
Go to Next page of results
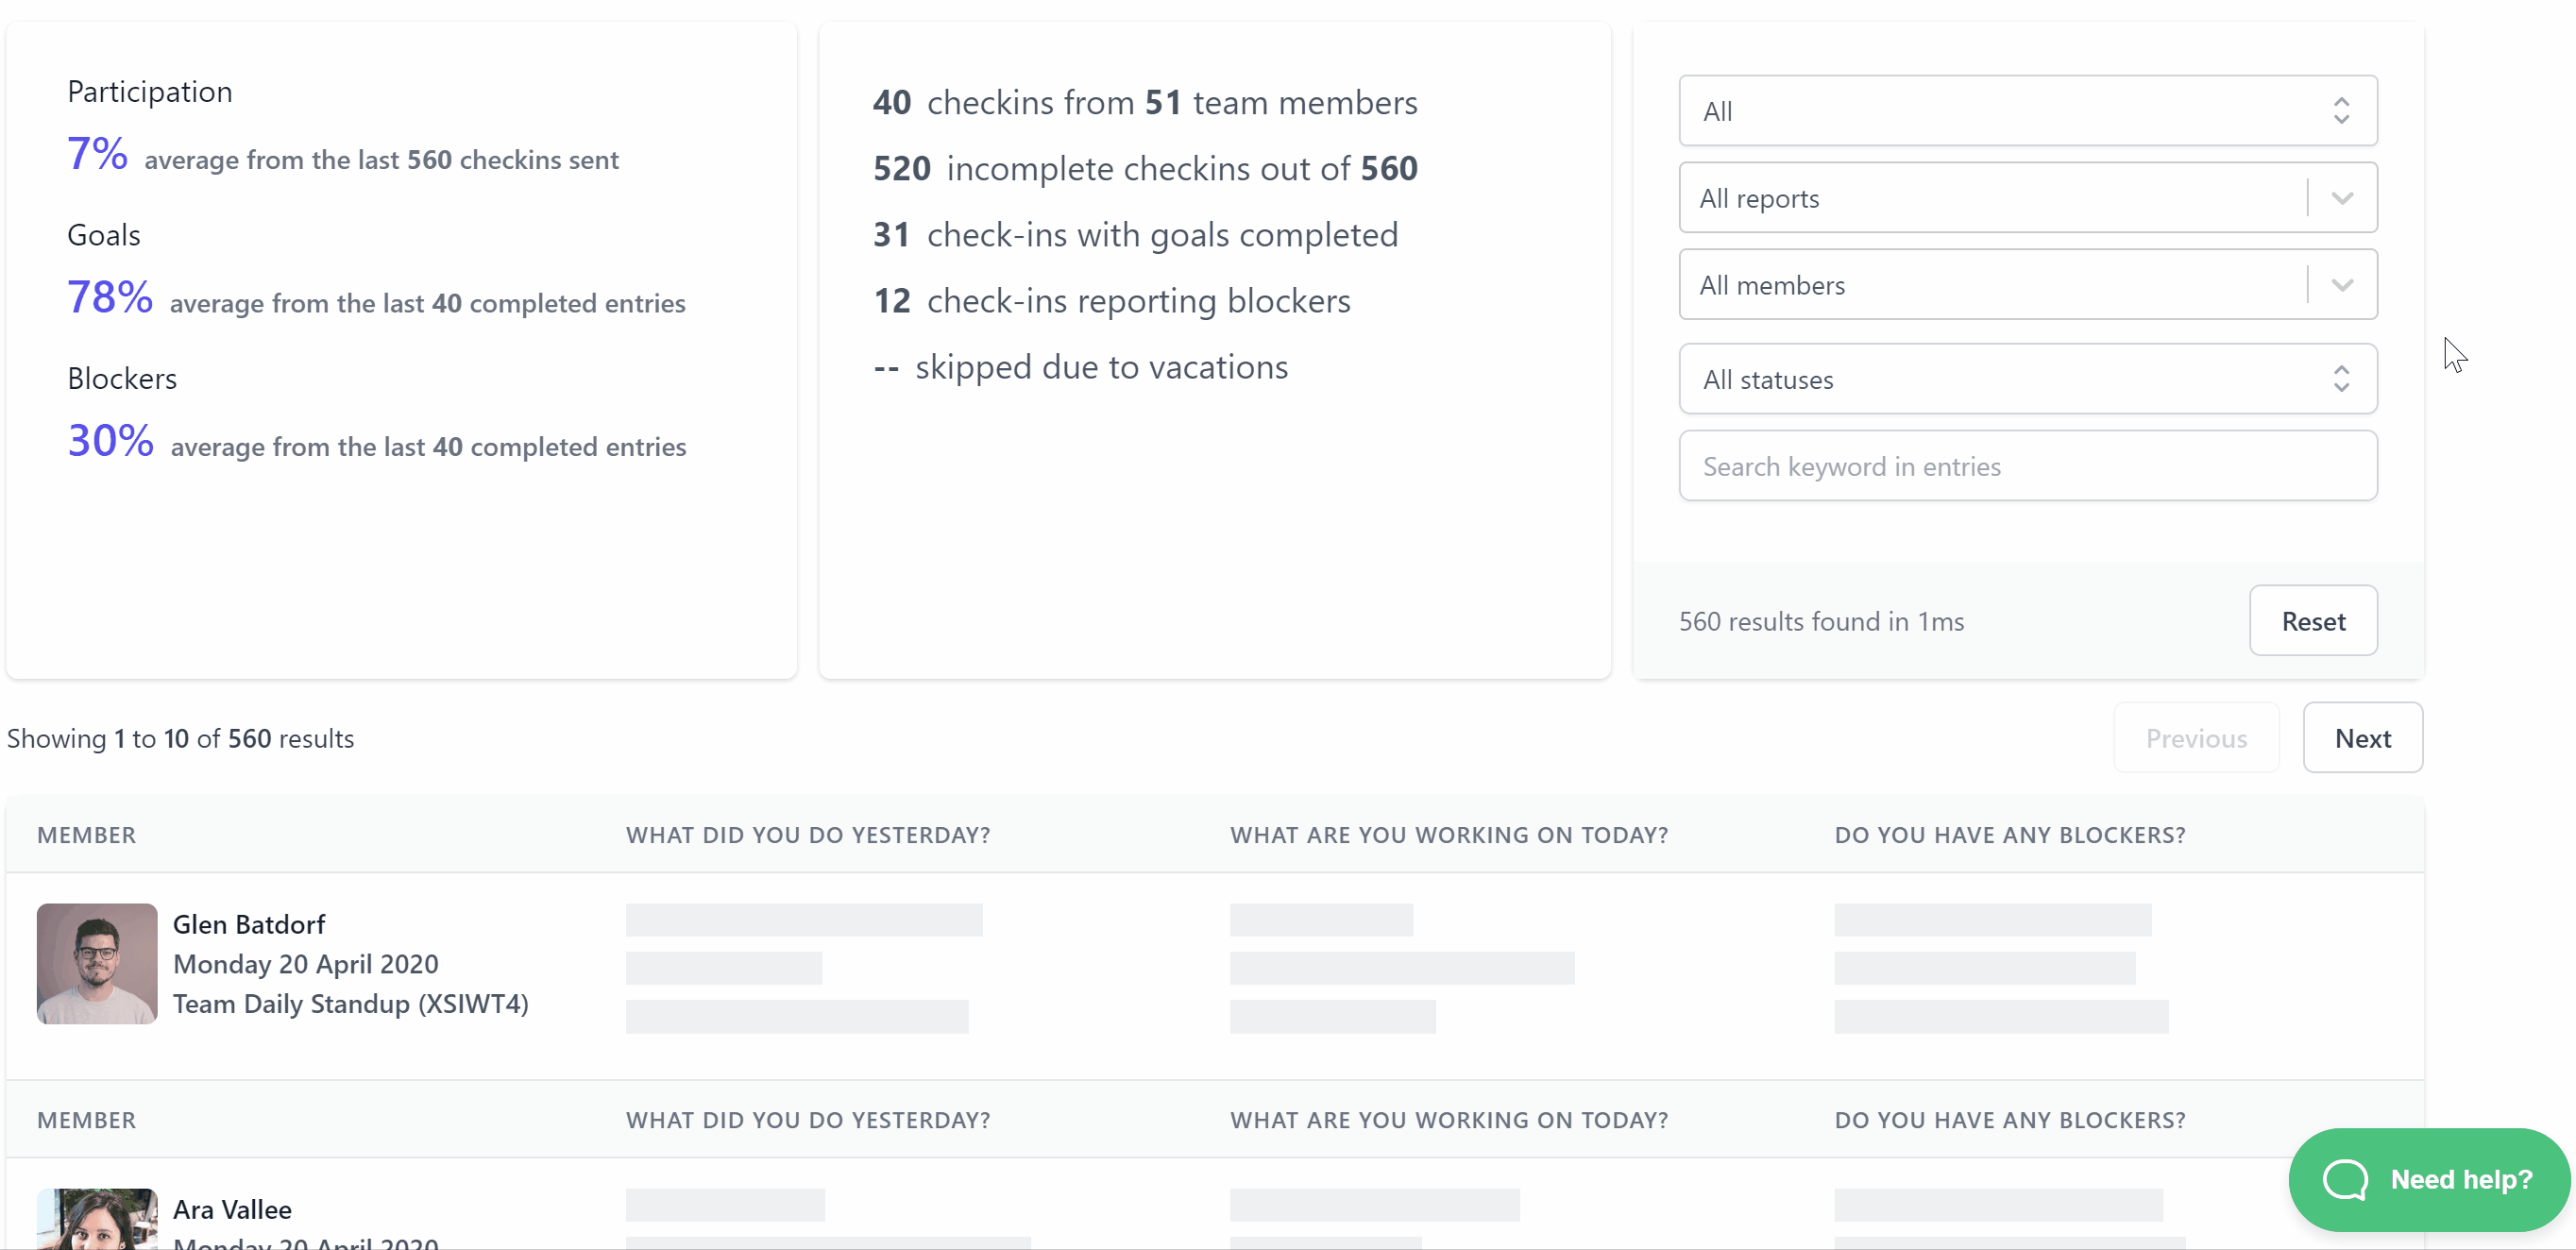click(x=2362, y=738)
